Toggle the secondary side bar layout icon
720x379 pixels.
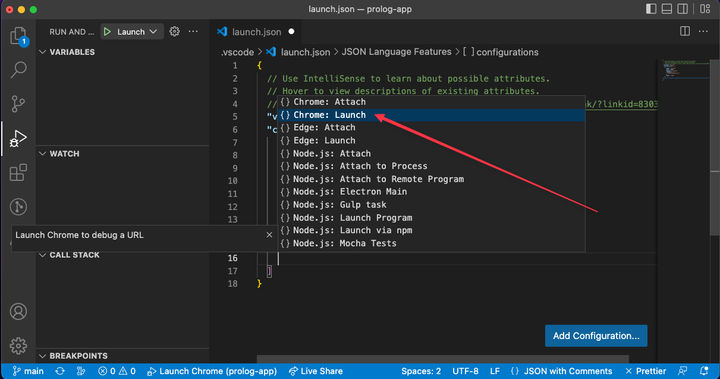tap(683, 9)
